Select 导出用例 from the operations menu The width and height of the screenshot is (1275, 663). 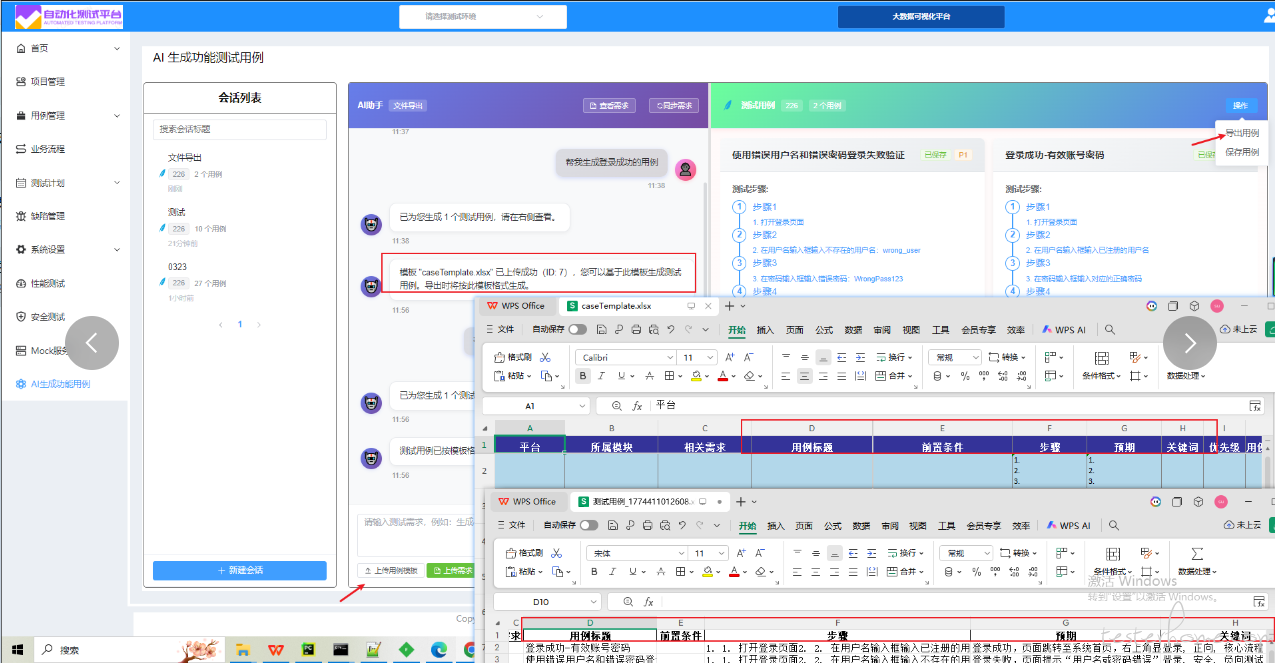1241,133
